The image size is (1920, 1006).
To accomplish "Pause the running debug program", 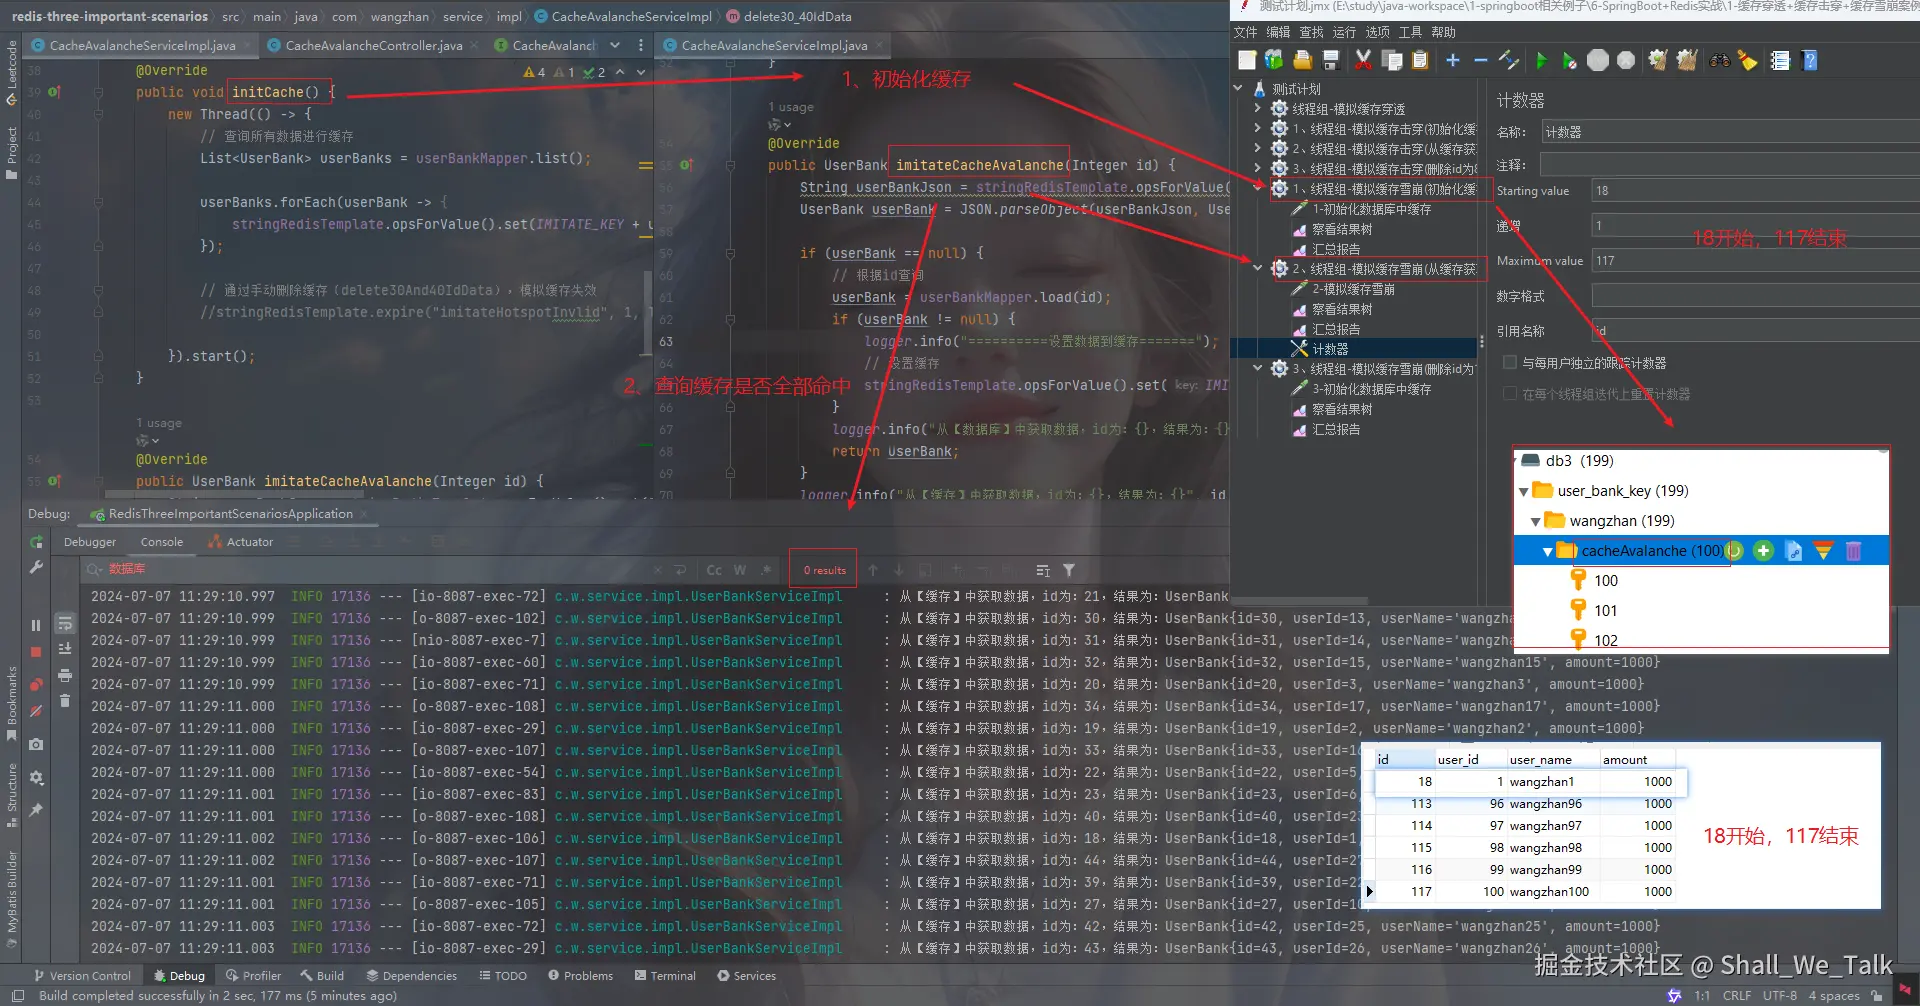I will pyautogui.click(x=36, y=625).
